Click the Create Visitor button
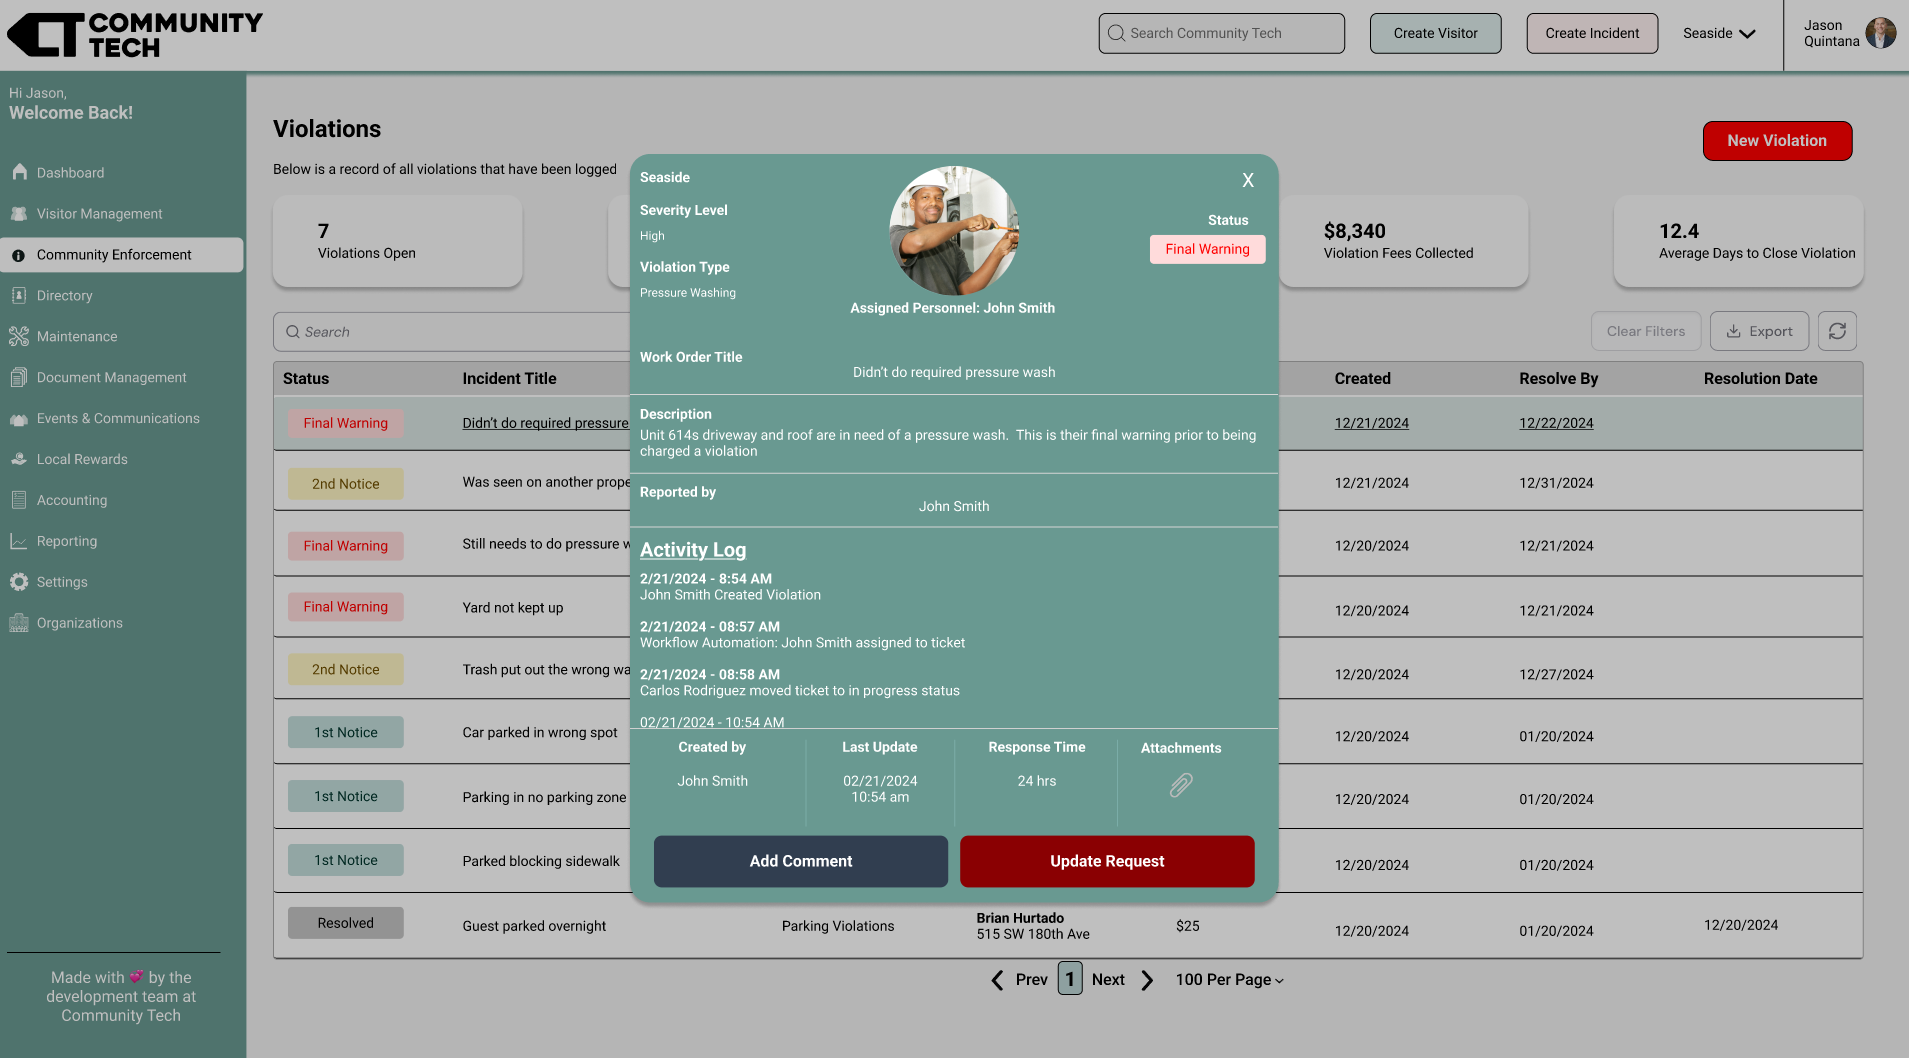 (x=1435, y=33)
